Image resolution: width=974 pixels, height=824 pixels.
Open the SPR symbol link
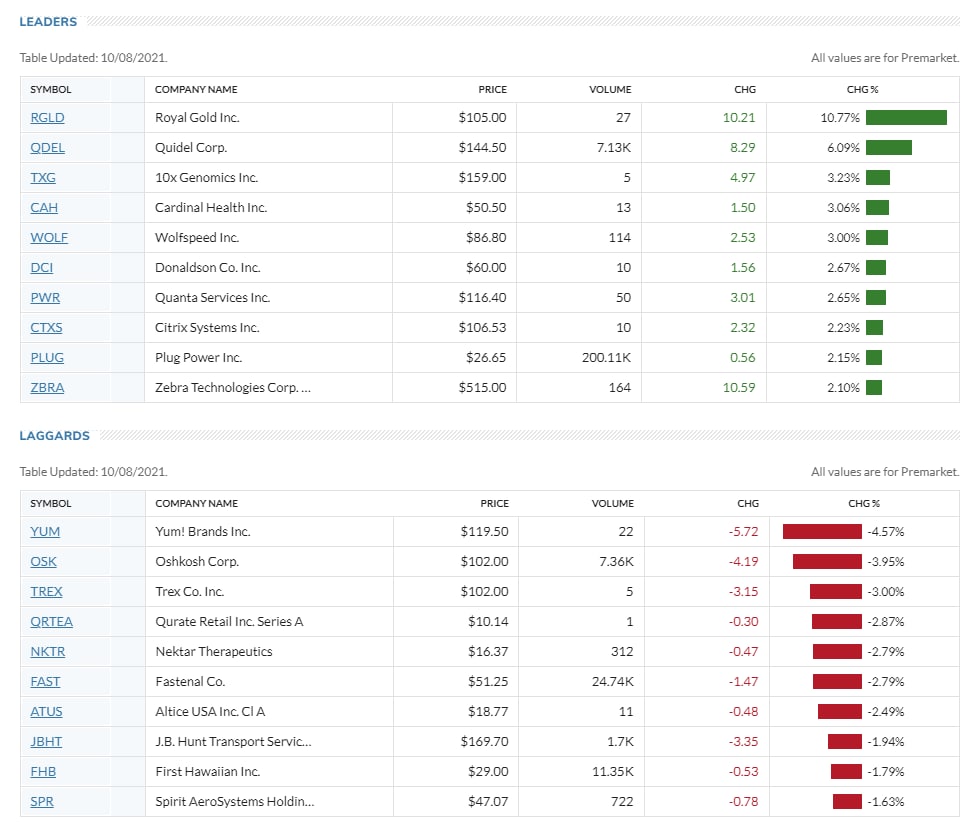[42, 802]
